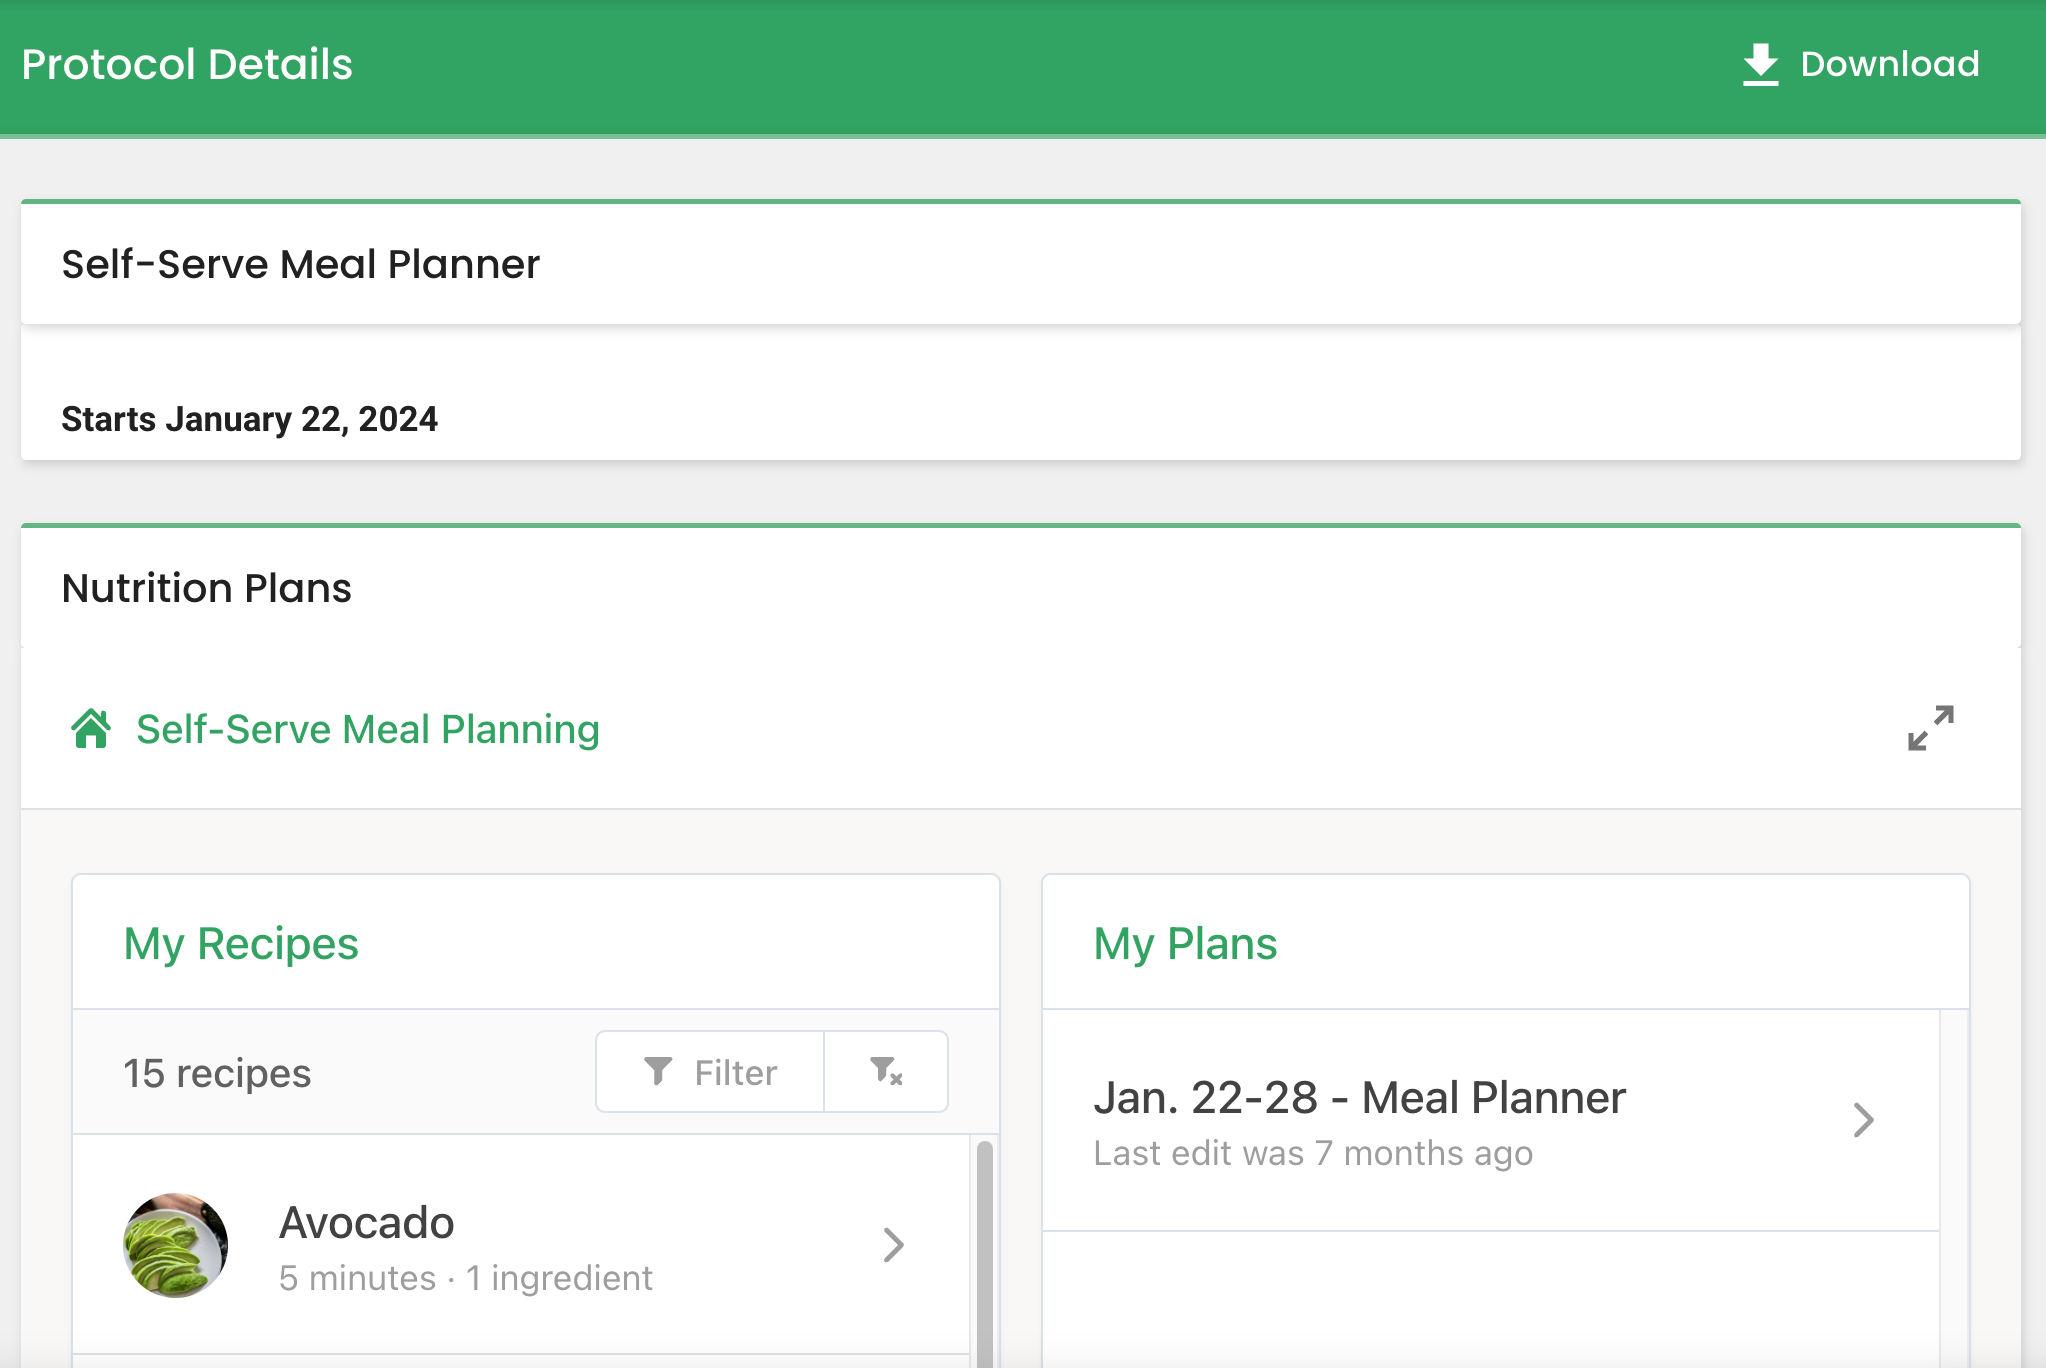
Task: Click the green home icon
Action: (x=91, y=729)
